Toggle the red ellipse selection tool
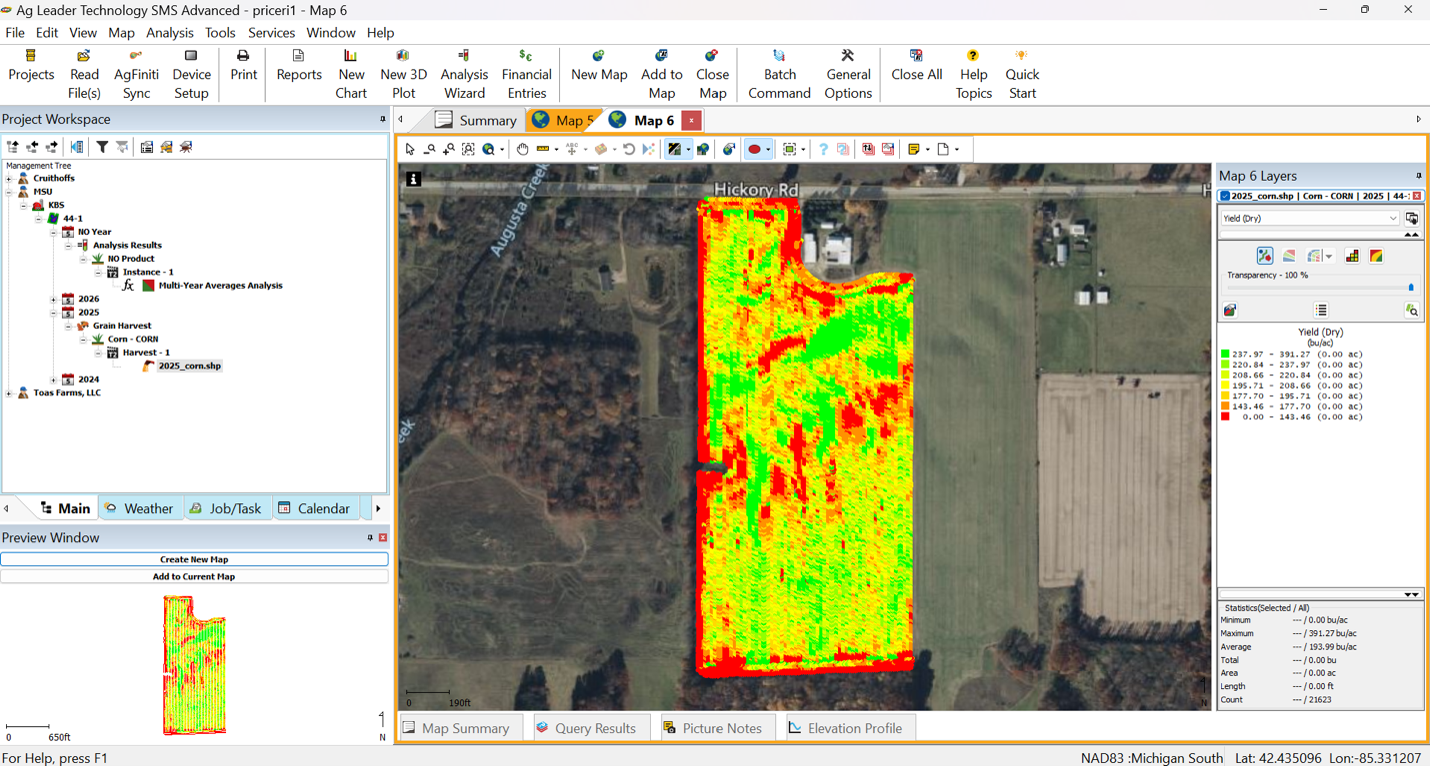 click(x=754, y=149)
